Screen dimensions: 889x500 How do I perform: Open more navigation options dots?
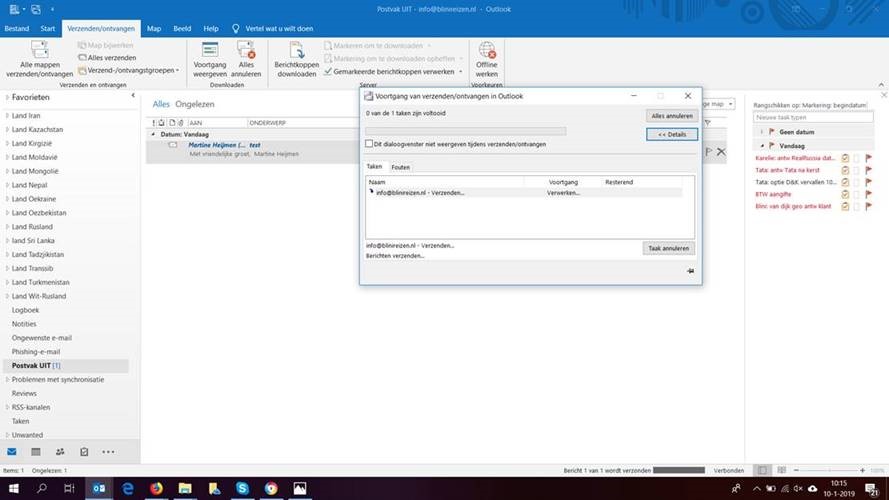[x=108, y=452]
